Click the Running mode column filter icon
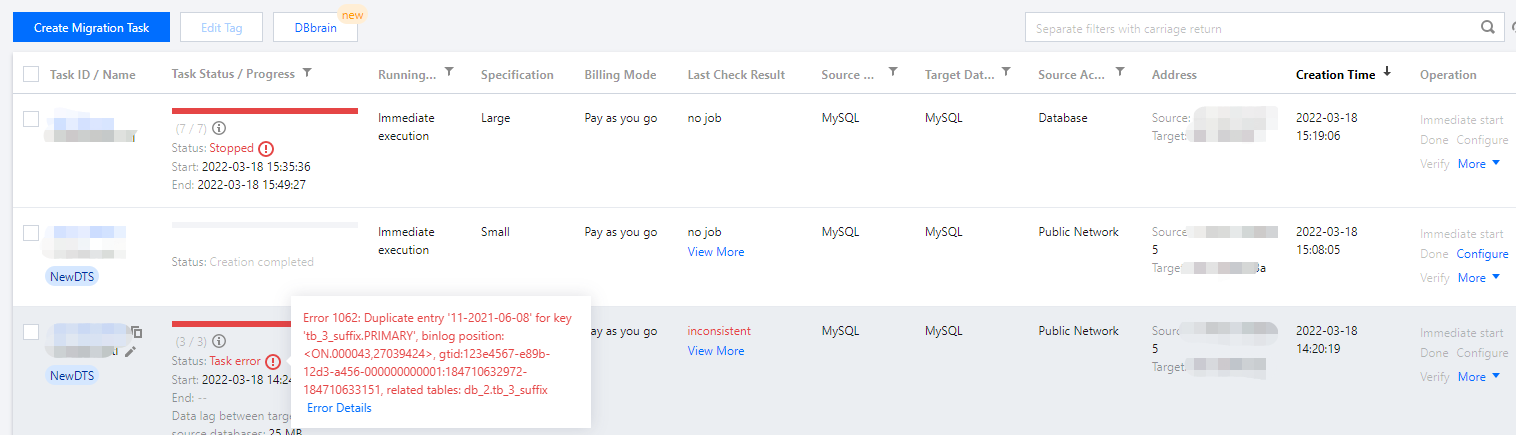The width and height of the screenshot is (1516, 435). tap(450, 72)
